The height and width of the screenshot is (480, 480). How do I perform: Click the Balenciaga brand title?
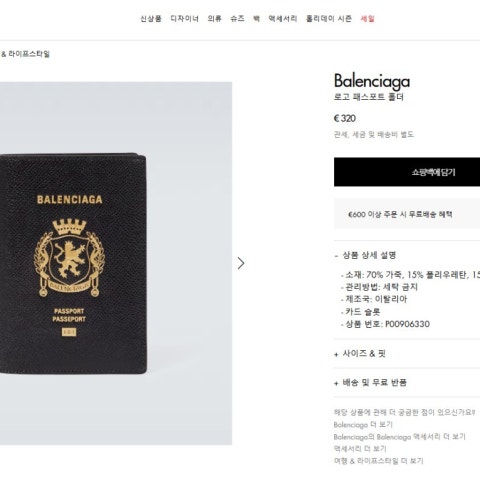[372, 81]
